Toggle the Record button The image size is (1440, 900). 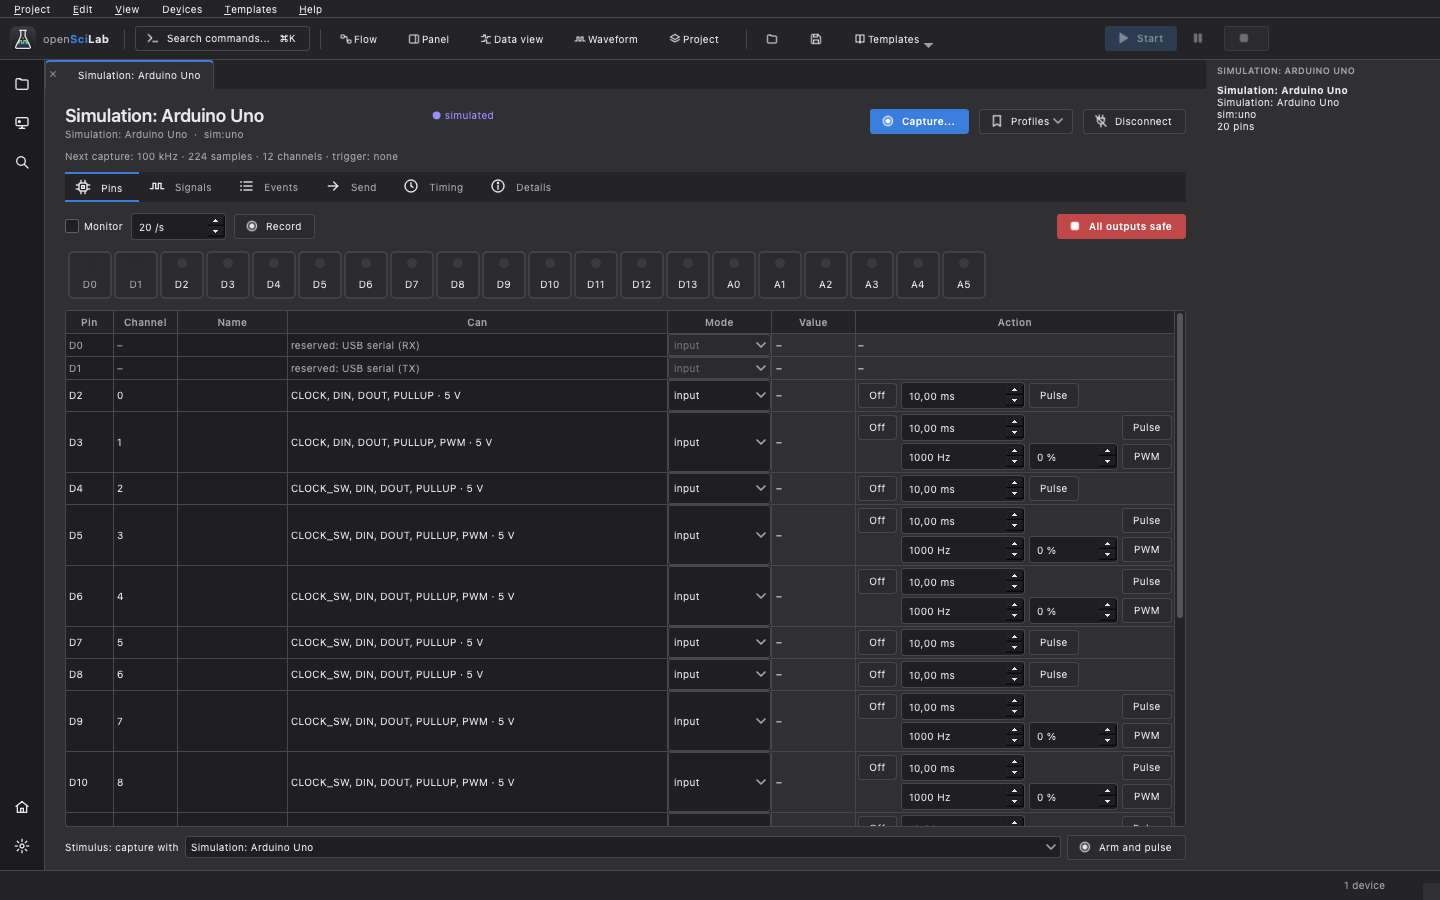274,227
